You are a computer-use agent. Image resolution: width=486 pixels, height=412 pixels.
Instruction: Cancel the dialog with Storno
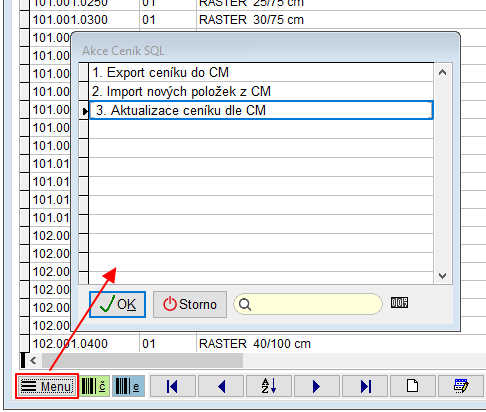point(190,304)
